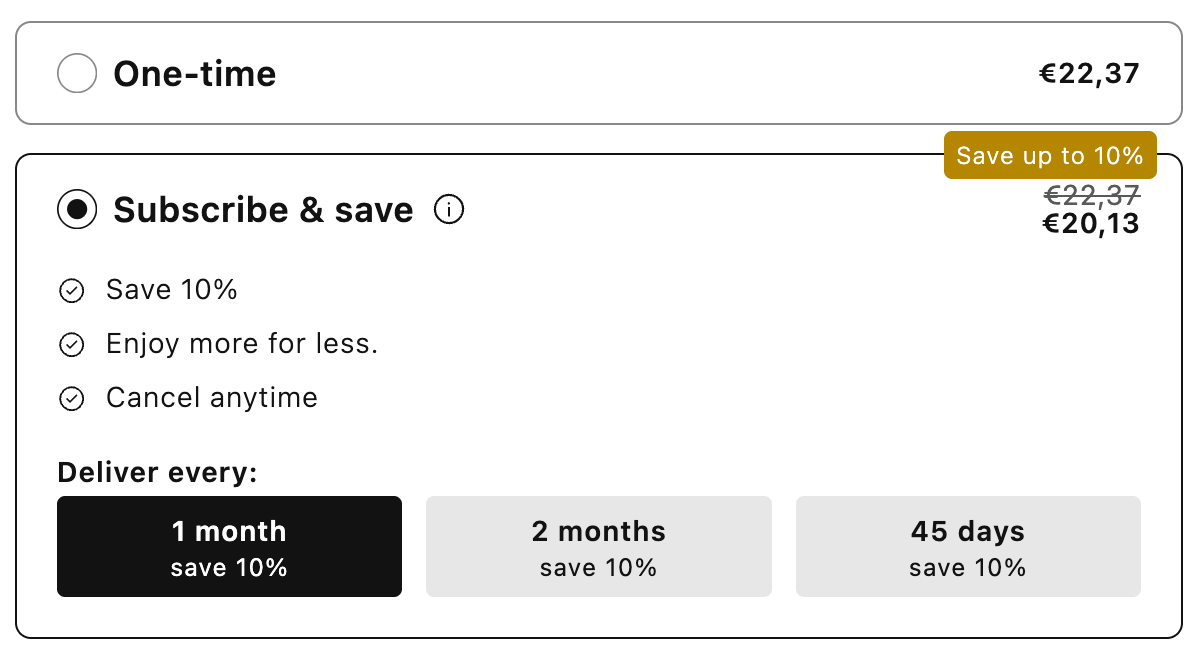Click the discounted price €20,13
1198x658 pixels.
[x=1090, y=223]
